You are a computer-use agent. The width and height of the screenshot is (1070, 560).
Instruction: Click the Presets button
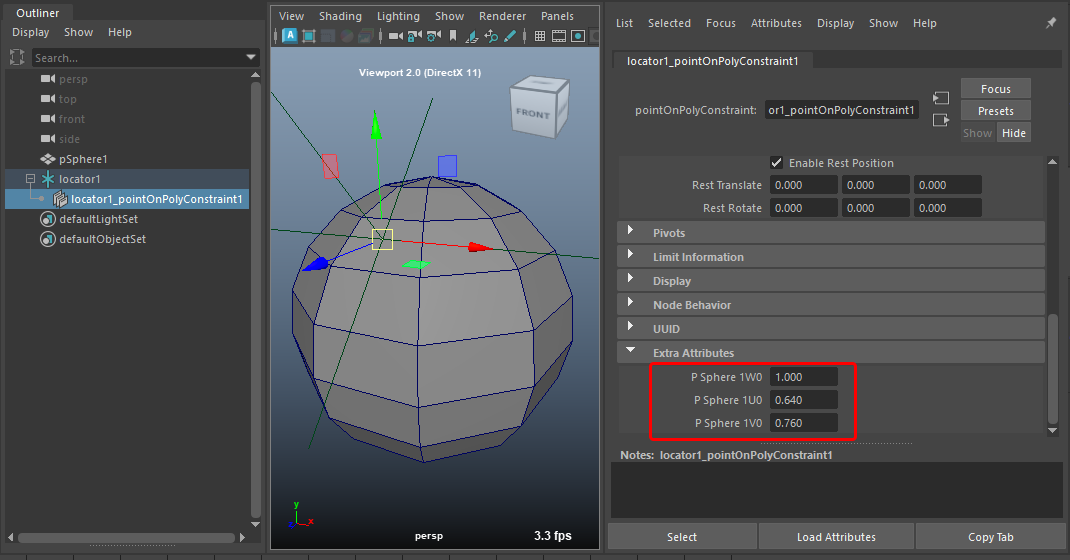click(995, 111)
